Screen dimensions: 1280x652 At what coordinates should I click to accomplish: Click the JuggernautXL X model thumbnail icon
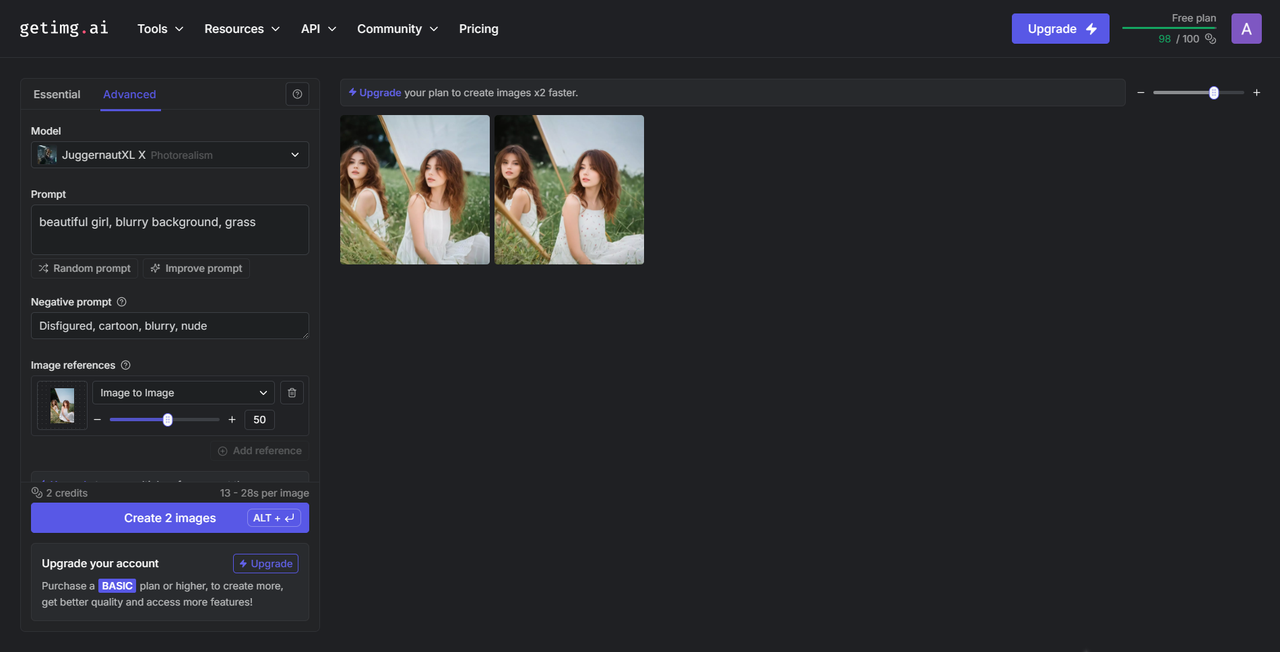point(47,155)
